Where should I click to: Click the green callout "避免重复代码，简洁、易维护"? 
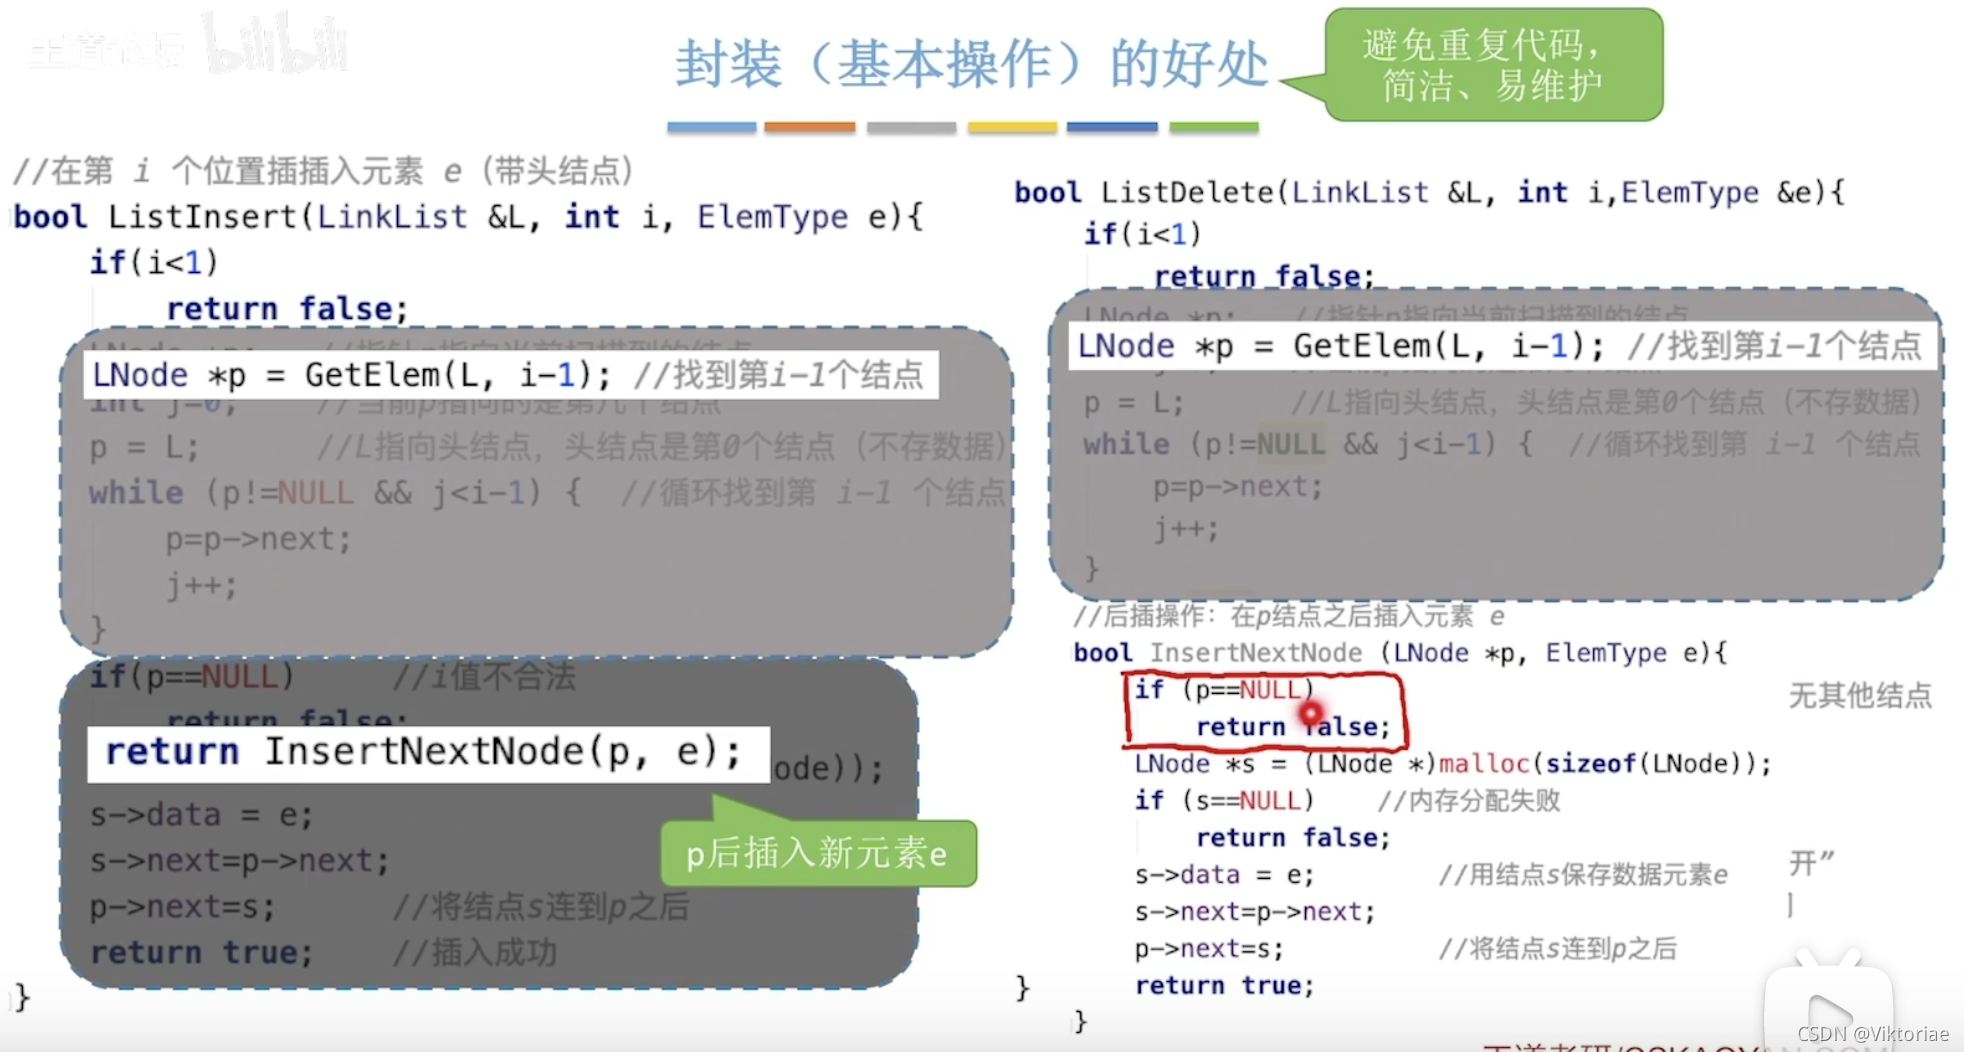tap(1494, 65)
